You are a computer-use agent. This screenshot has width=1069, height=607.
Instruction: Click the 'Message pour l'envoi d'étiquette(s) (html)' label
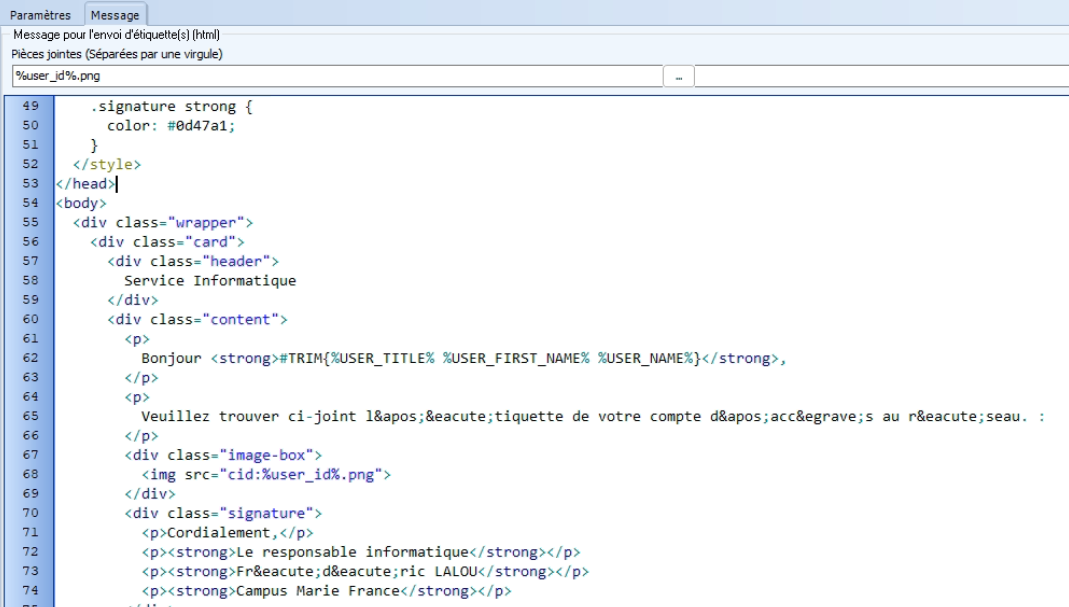click(117, 35)
